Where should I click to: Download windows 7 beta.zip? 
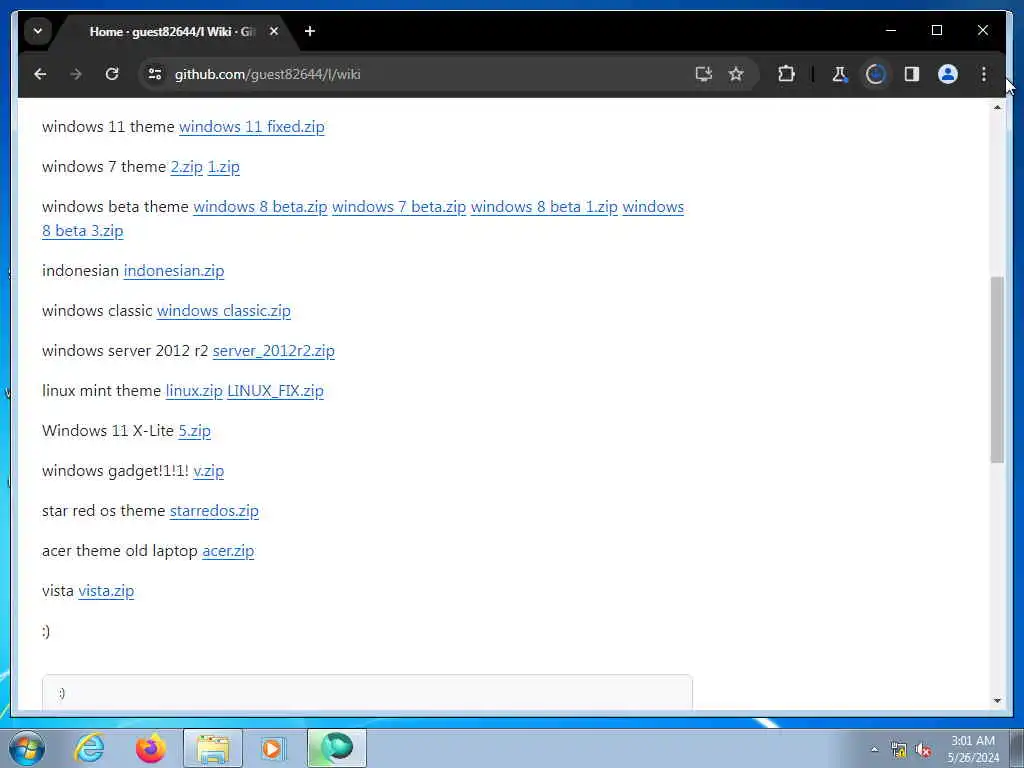coord(399,207)
